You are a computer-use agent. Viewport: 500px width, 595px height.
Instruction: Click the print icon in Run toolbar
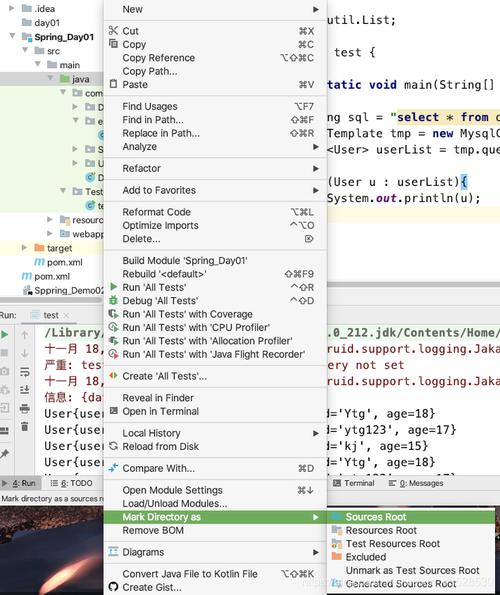(24, 409)
